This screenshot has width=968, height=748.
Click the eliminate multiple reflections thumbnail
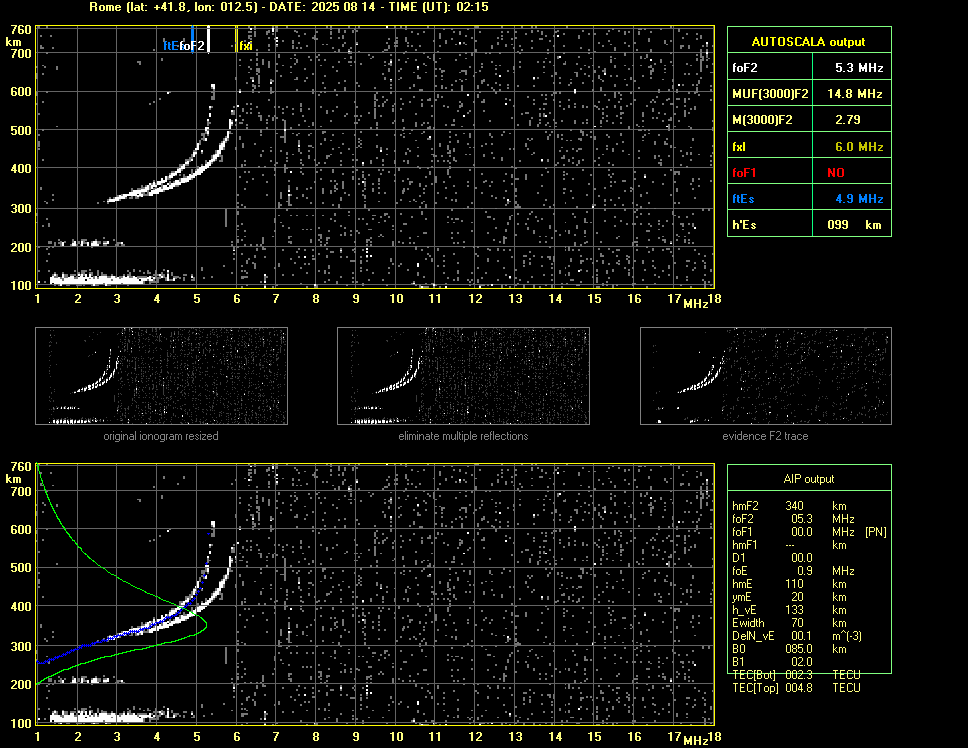coord(463,376)
